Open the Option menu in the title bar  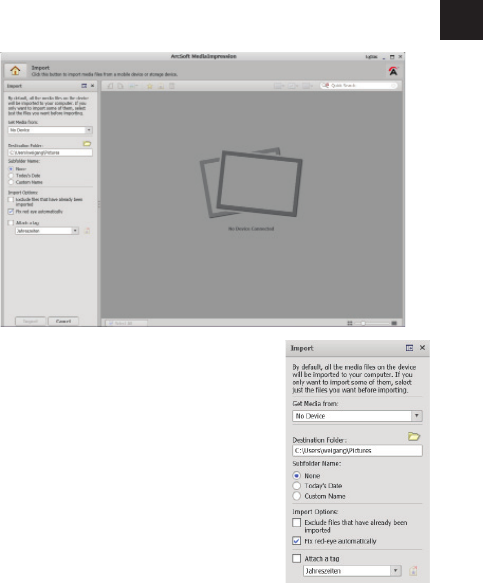click(x=371, y=57)
